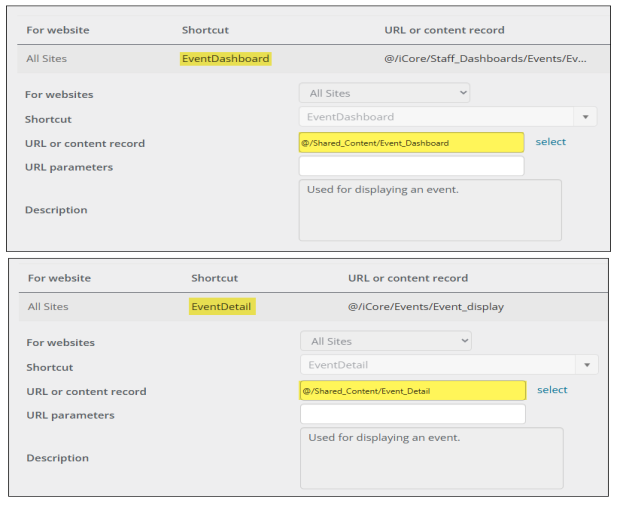This screenshot has width=617, height=506.
Task: Sort by For website column above EventDetail row
Action: pyautogui.click(x=59, y=278)
